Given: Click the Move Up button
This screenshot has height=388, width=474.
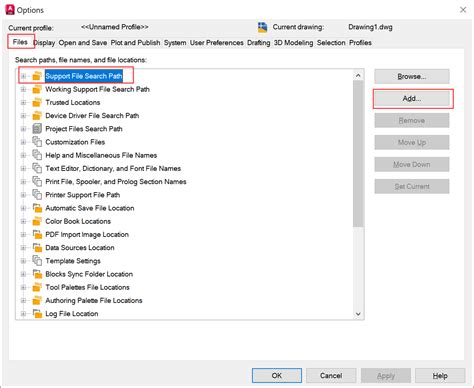Looking at the screenshot, I should (412, 142).
